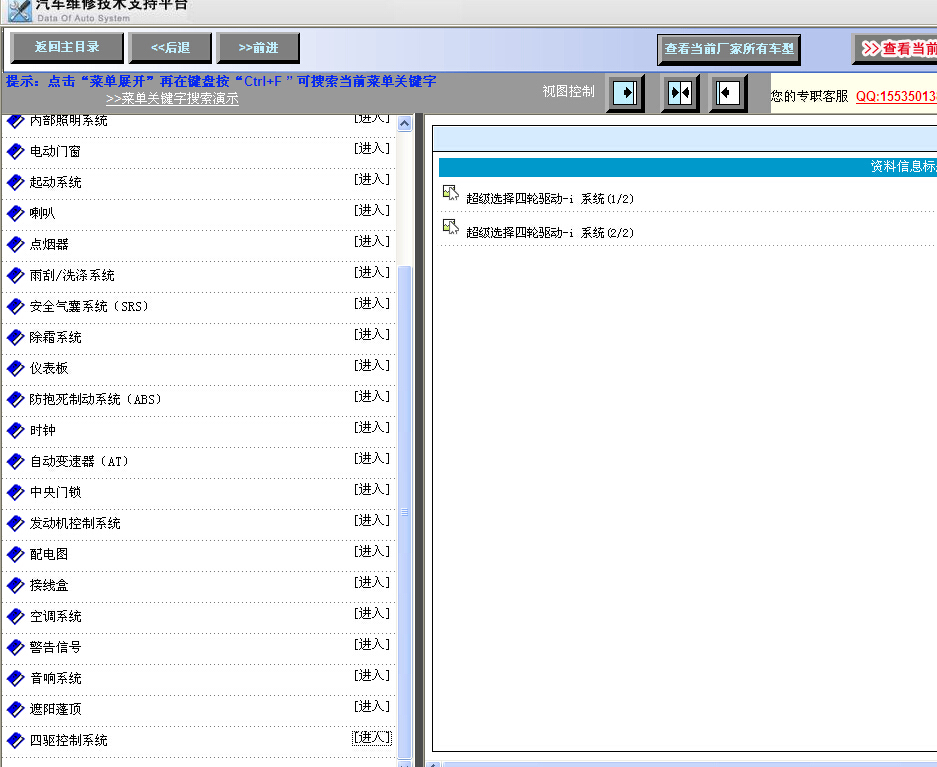Click document icon beside 系统(1/2)
This screenshot has height=767, width=937.
click(x=451, y=193)
